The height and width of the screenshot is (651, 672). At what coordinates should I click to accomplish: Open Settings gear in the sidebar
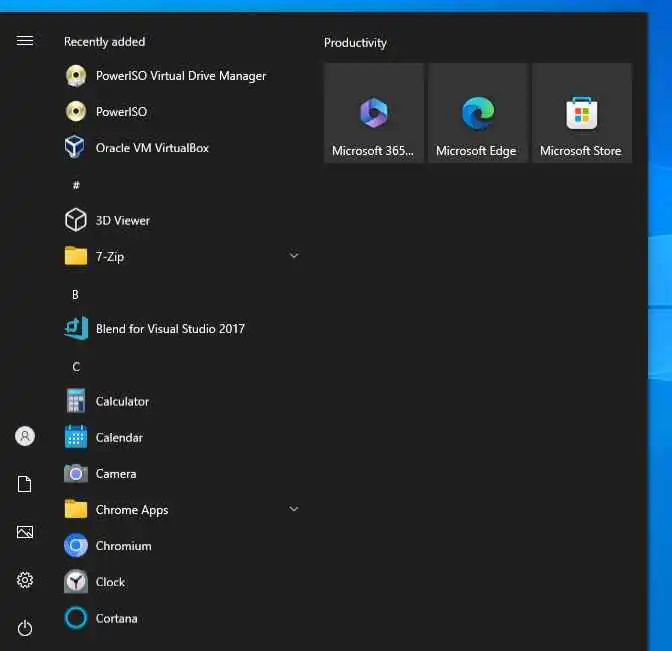click(x=25, y=580)
